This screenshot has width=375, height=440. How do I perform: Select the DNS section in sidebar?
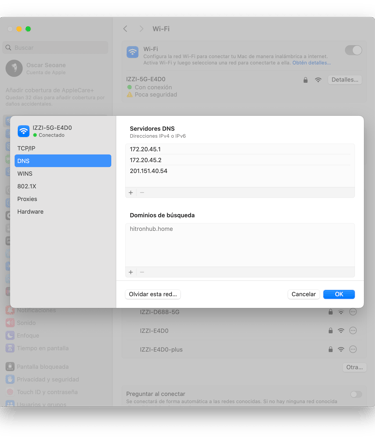[x=63, y=161]
